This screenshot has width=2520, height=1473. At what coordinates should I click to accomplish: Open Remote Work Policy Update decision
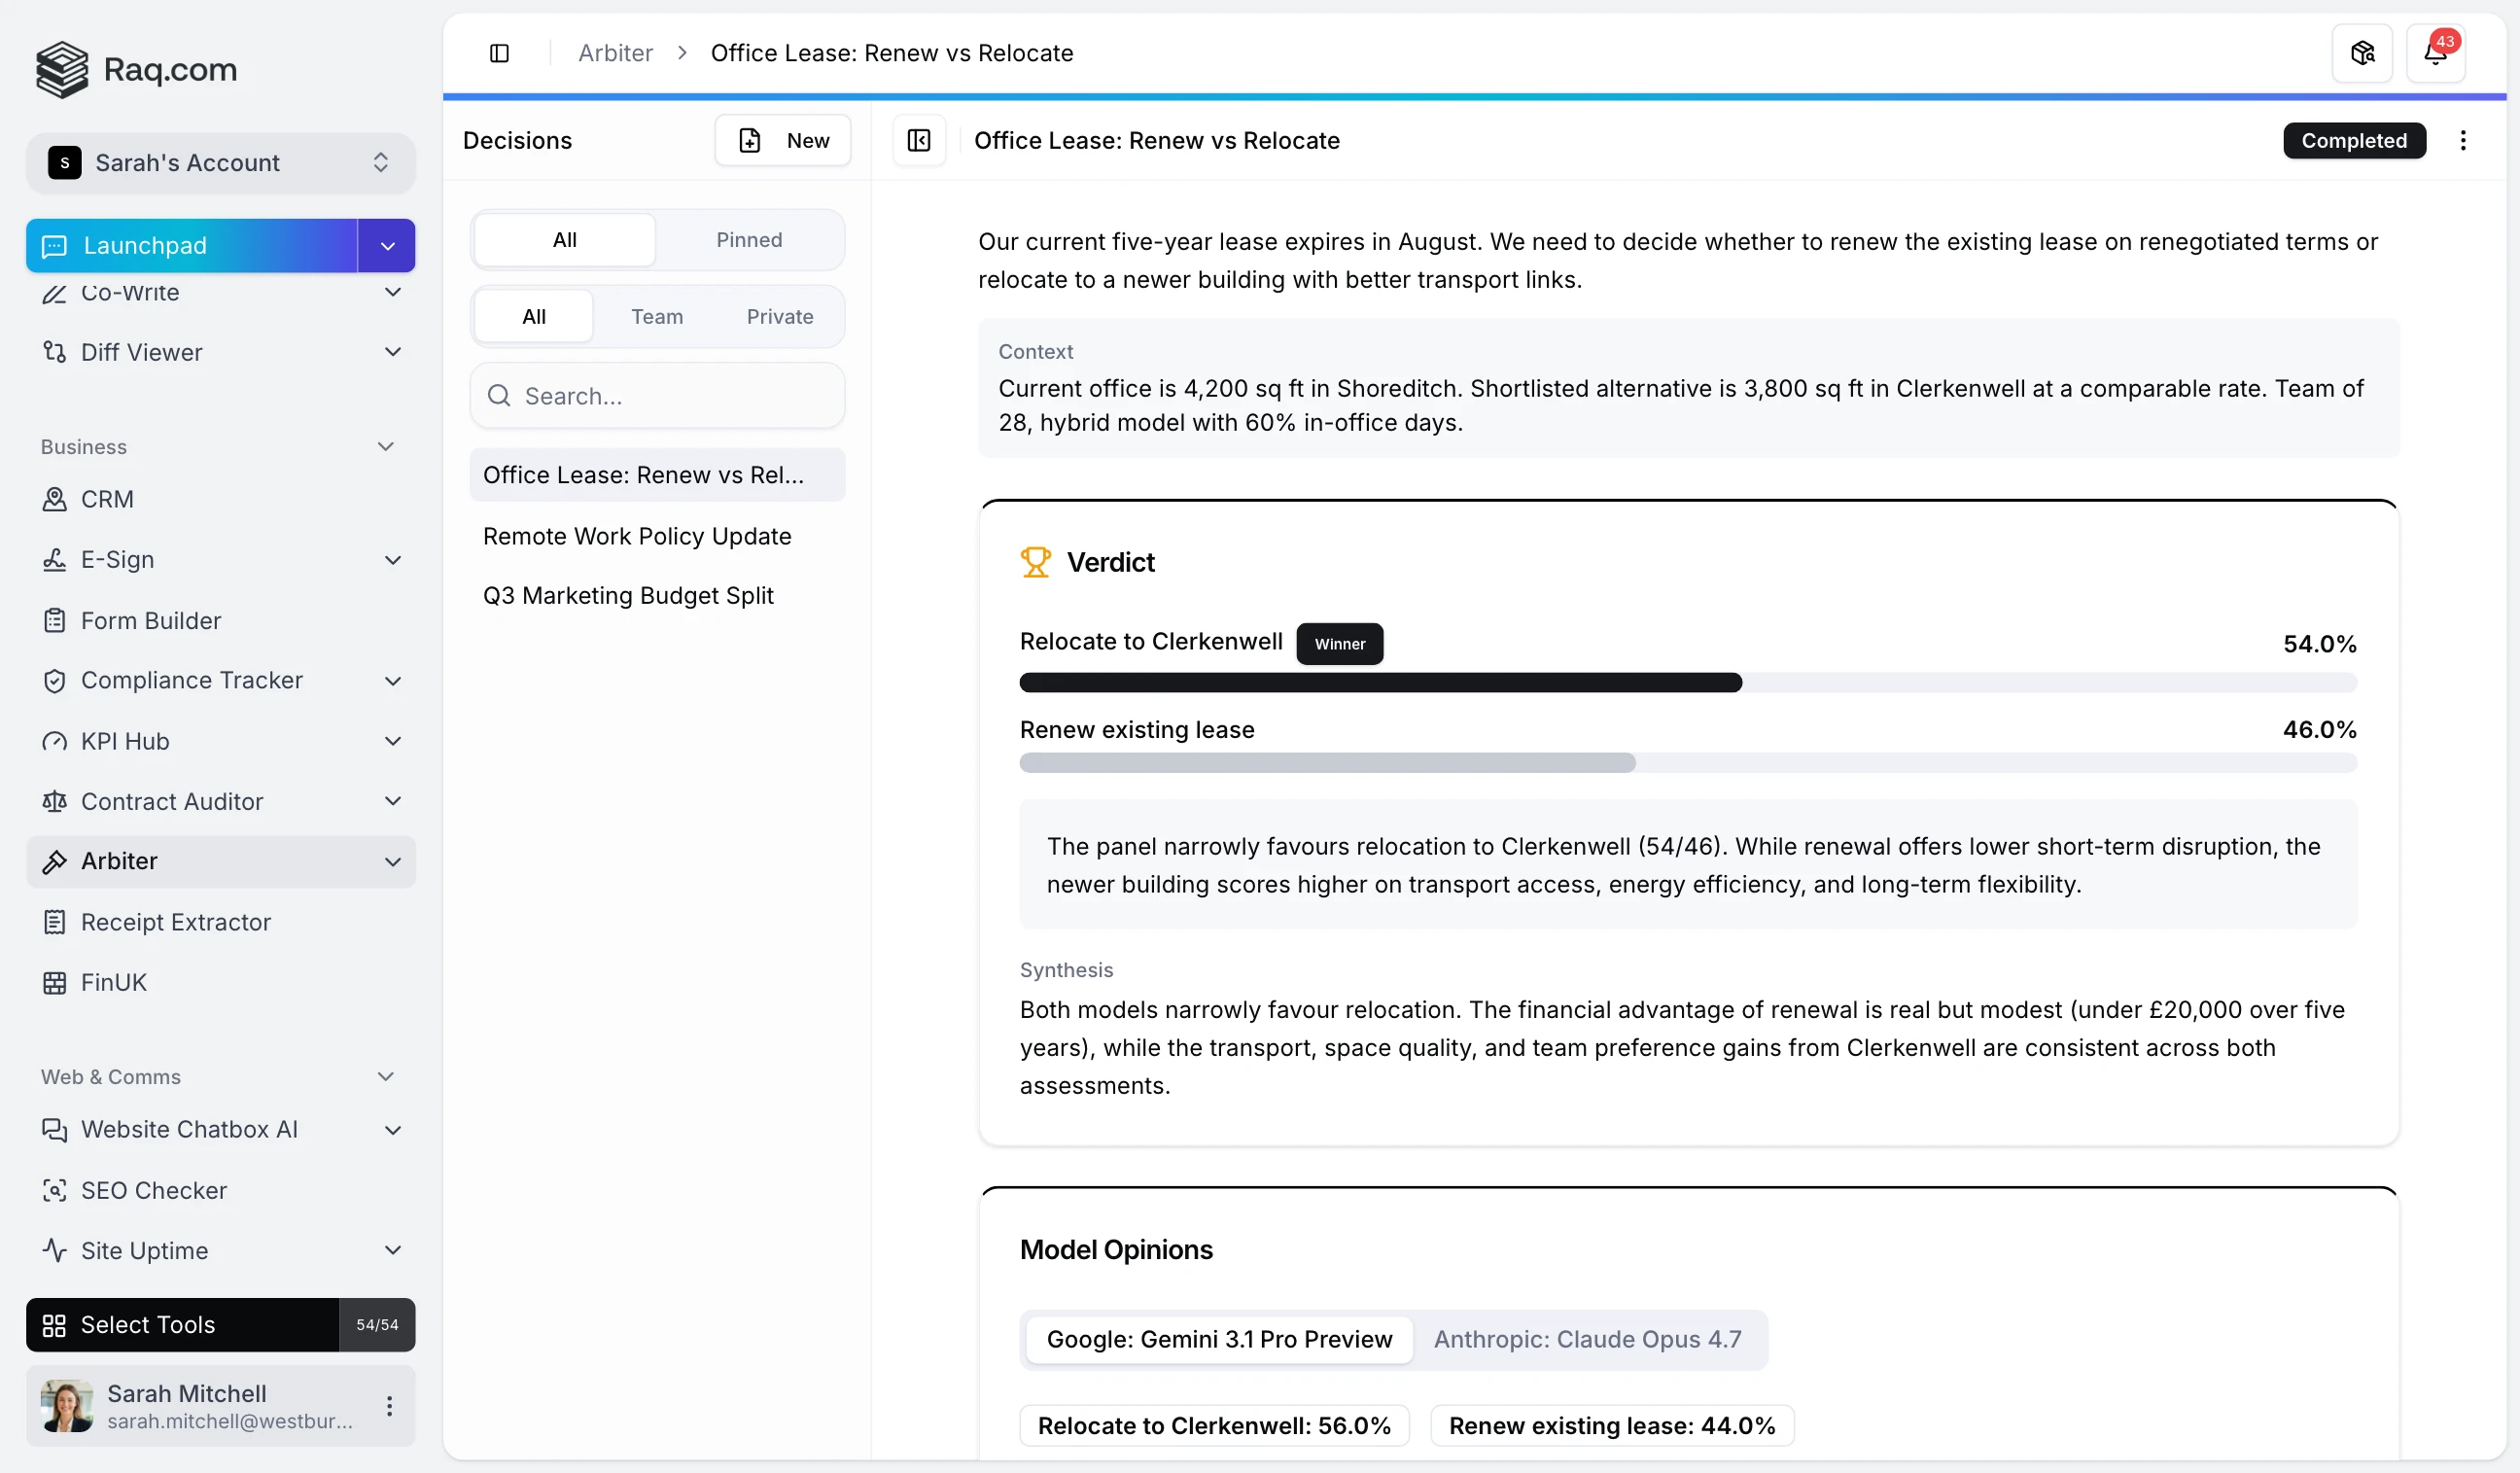pyautogui.click(x=636, y=536)
